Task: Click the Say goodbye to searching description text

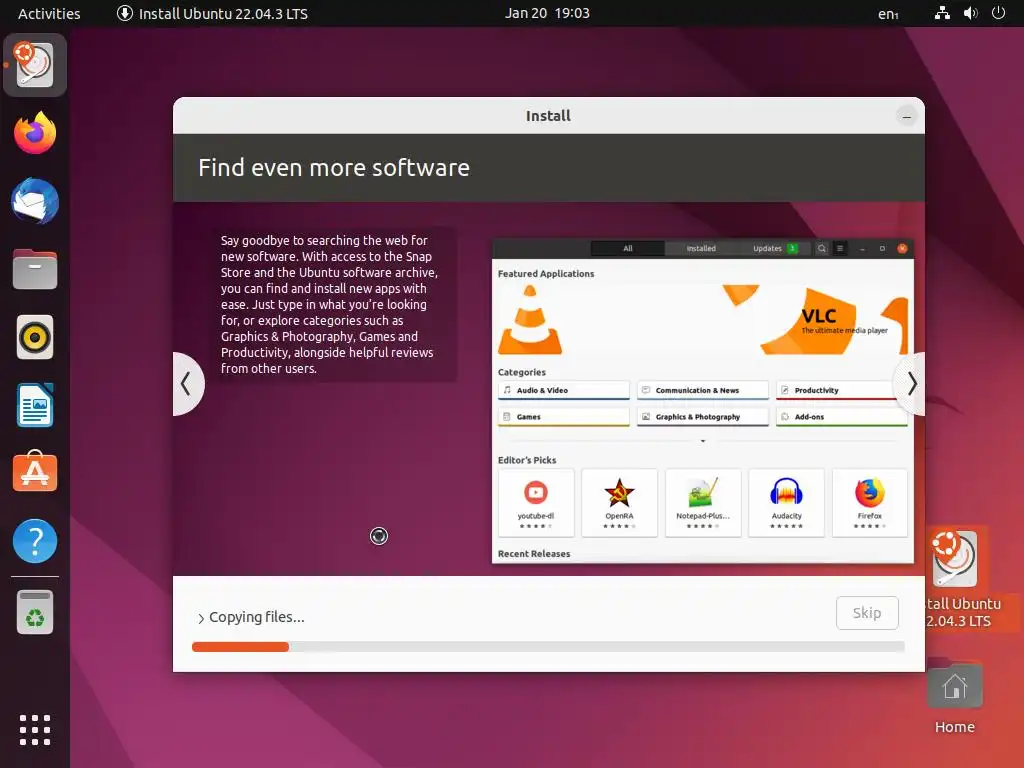Action: tap(329, 304)
